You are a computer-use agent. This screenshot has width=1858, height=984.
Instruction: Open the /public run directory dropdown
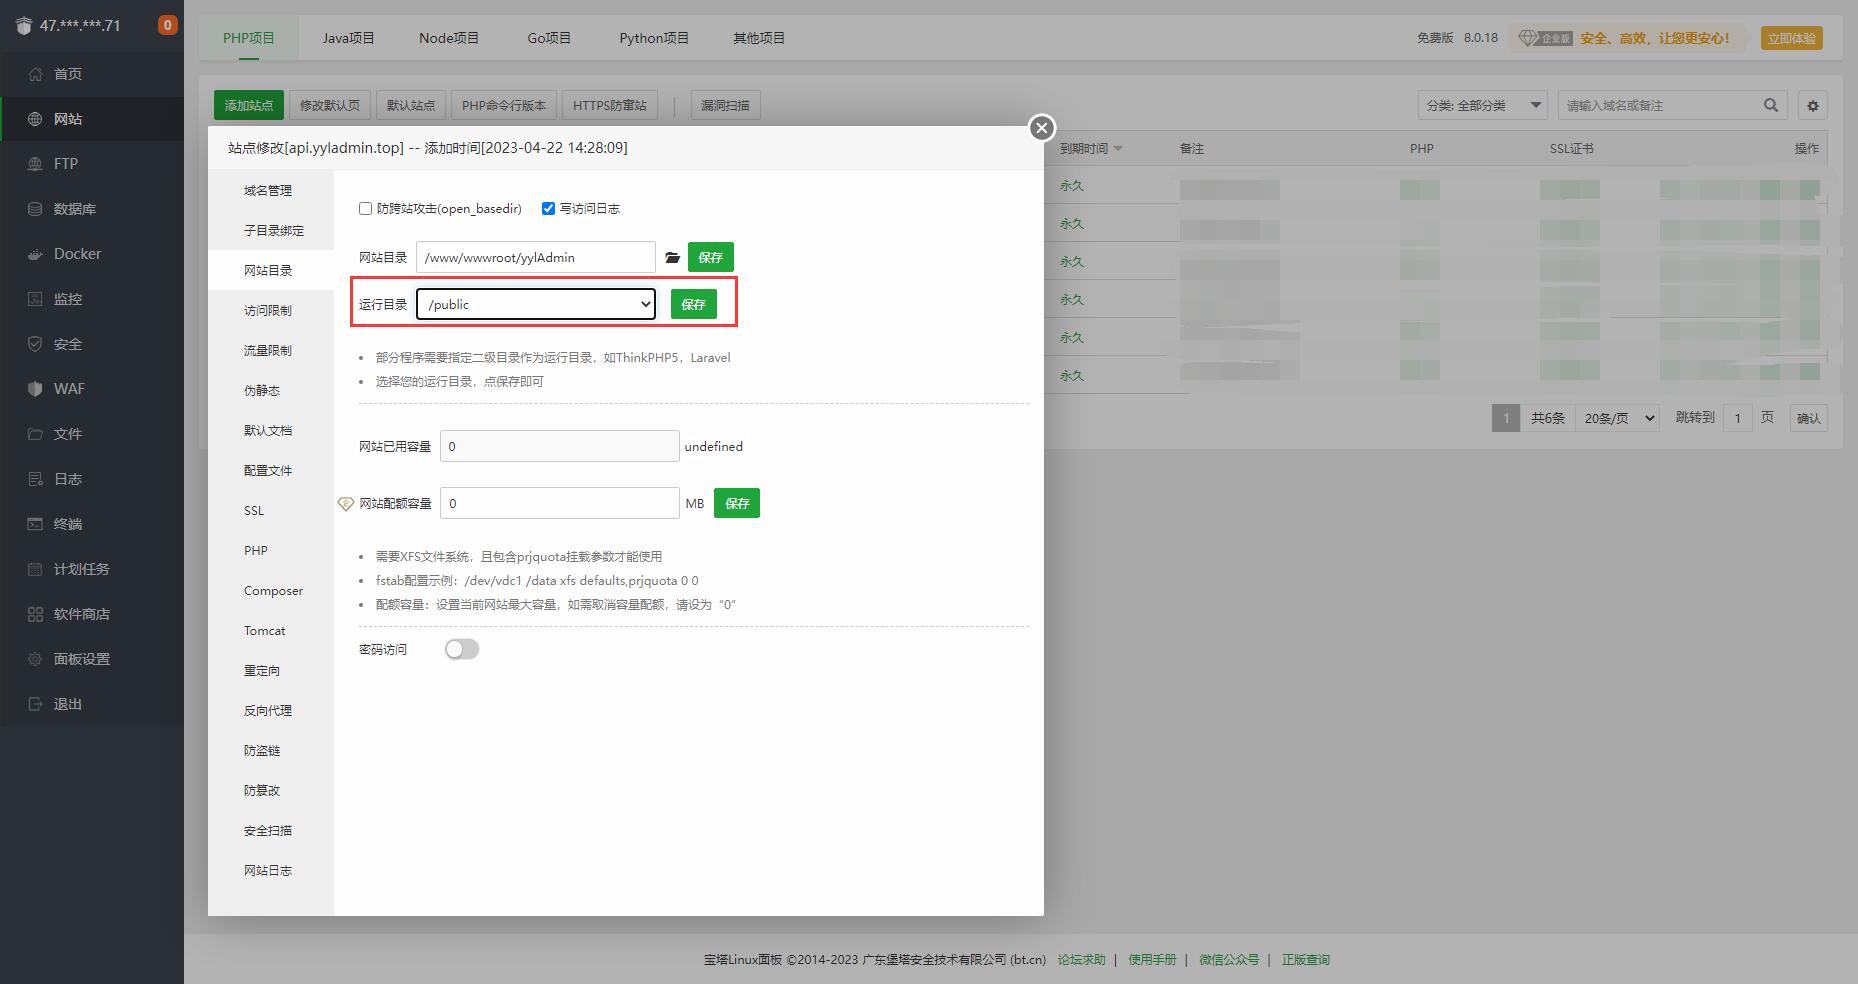[536, 304]
